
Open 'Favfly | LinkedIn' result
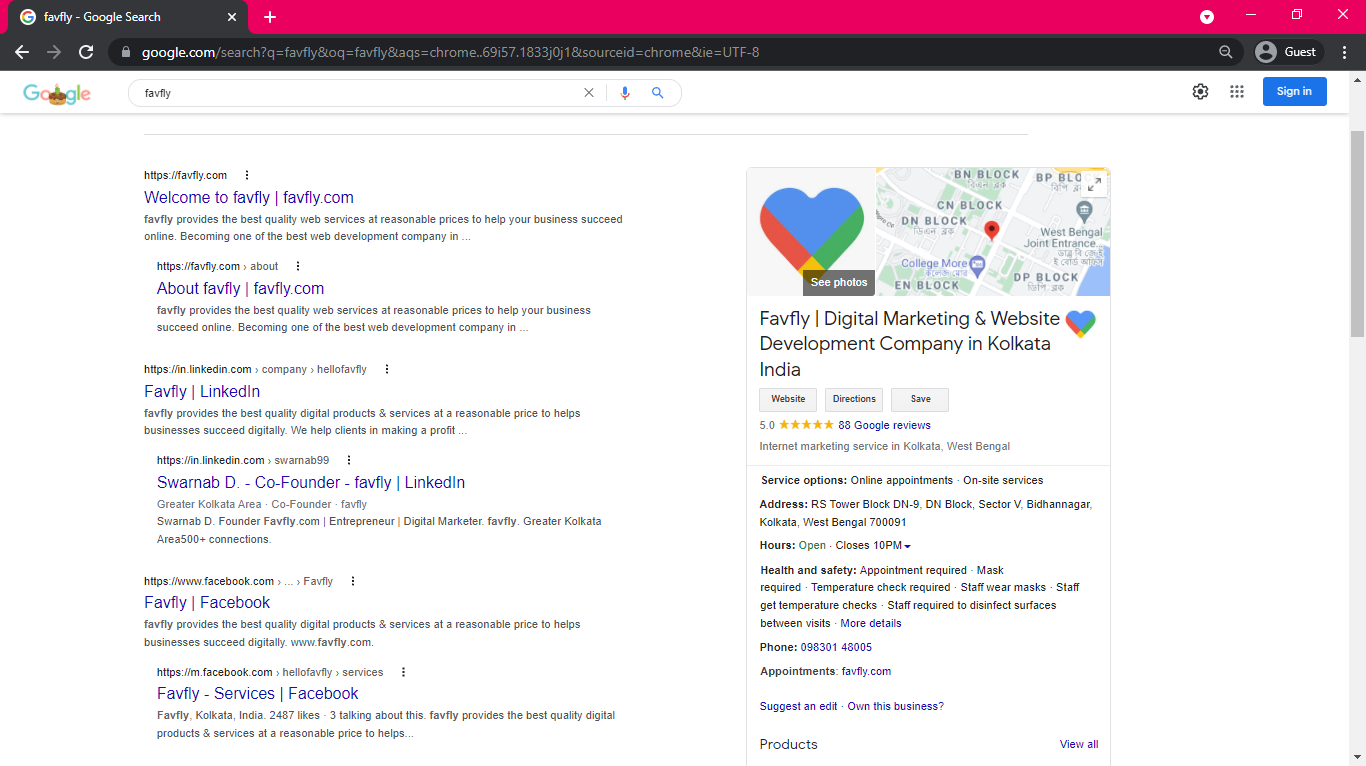click(x=202, y=392)
